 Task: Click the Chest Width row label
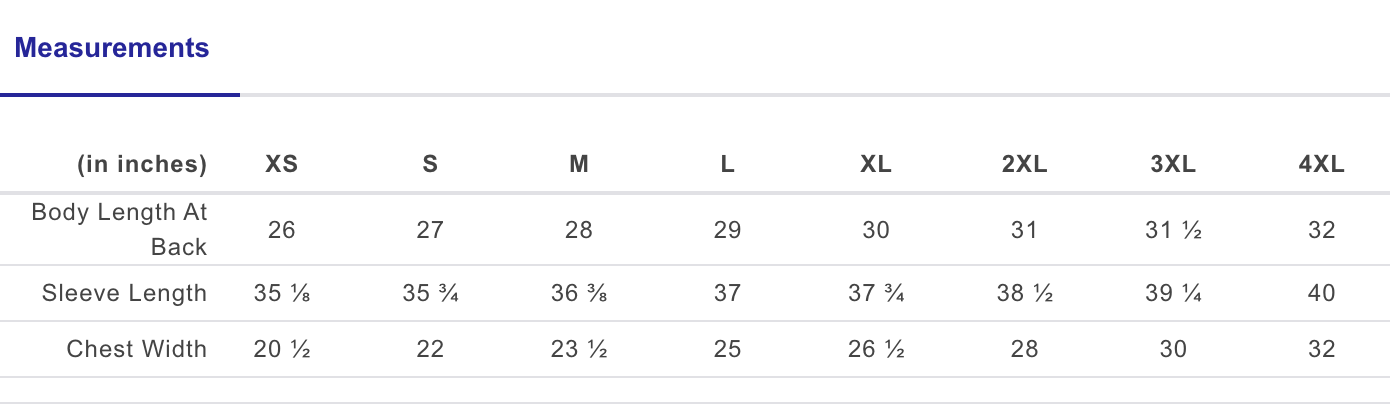[136, 349]
